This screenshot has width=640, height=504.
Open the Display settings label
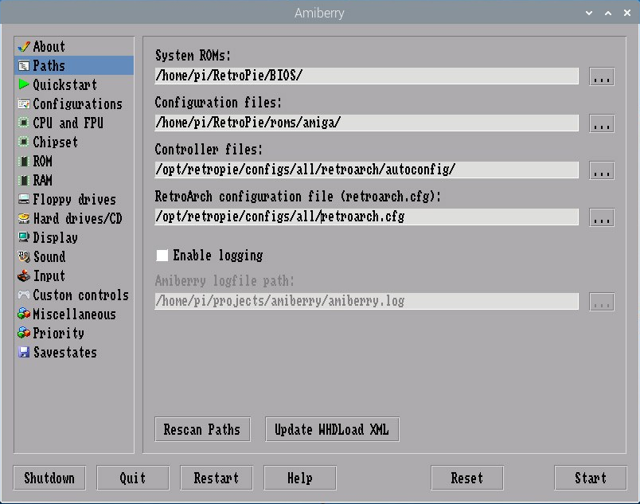pyautogui.click(x=55, y=238)
